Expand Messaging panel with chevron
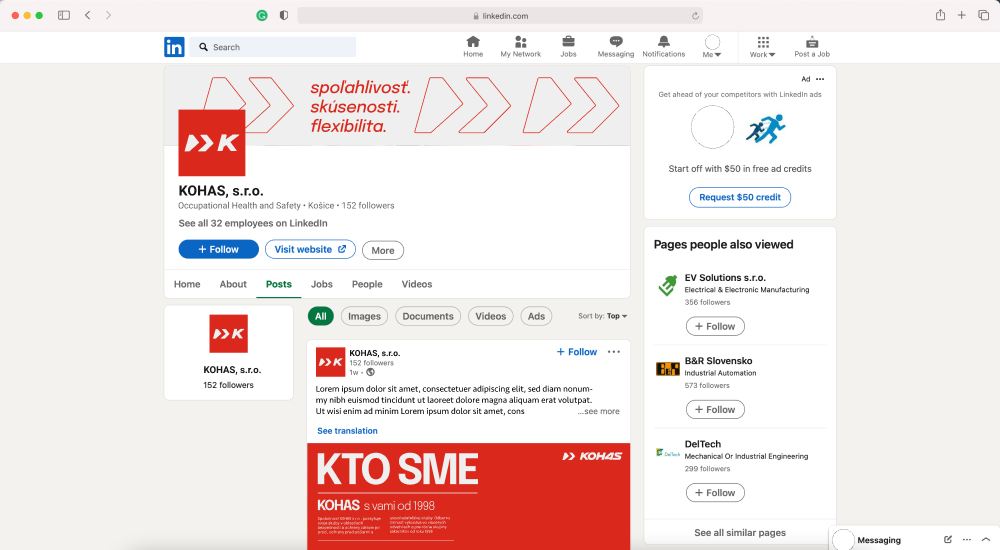The image size is (1000, 550). click(985, 540)
